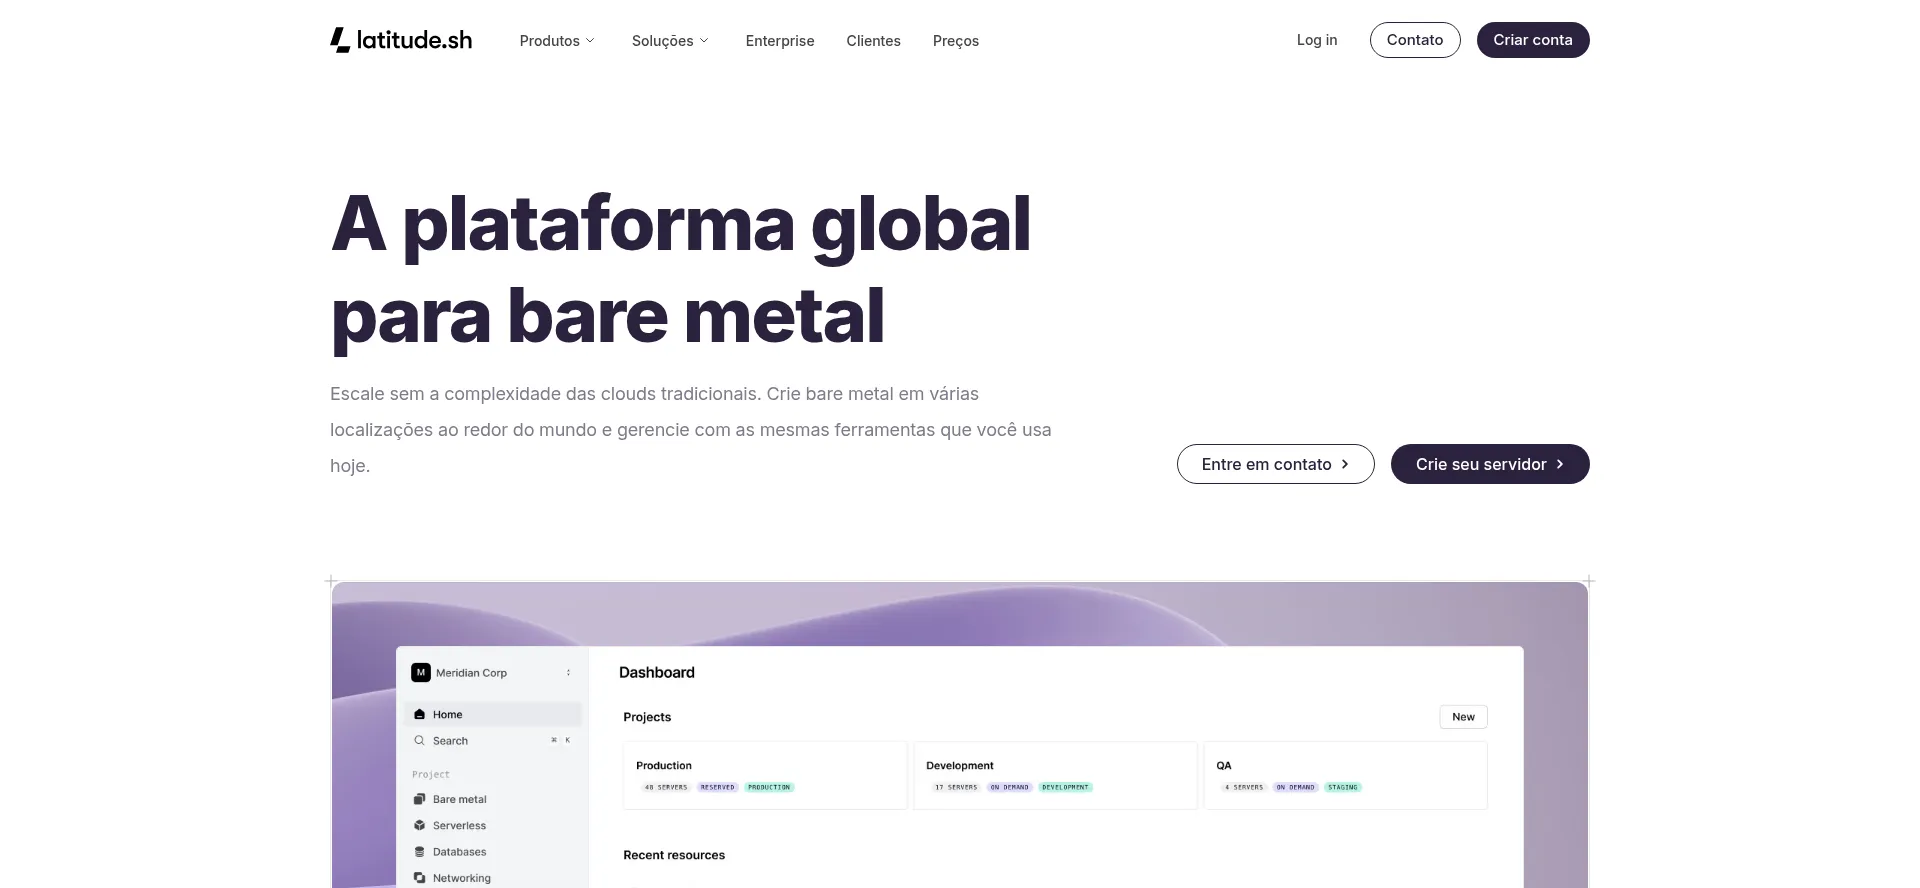
Task: Click the "48 SERVERS" tag
Action: click(x=666, y=787)
